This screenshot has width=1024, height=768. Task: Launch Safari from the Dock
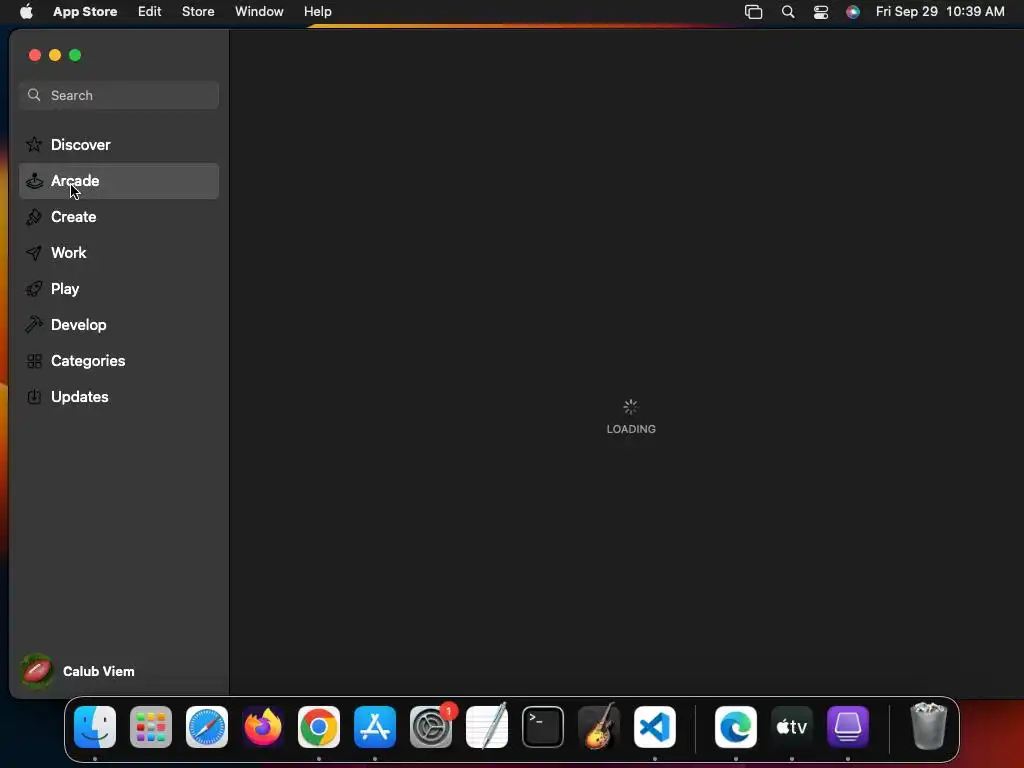tap(207, 727)
